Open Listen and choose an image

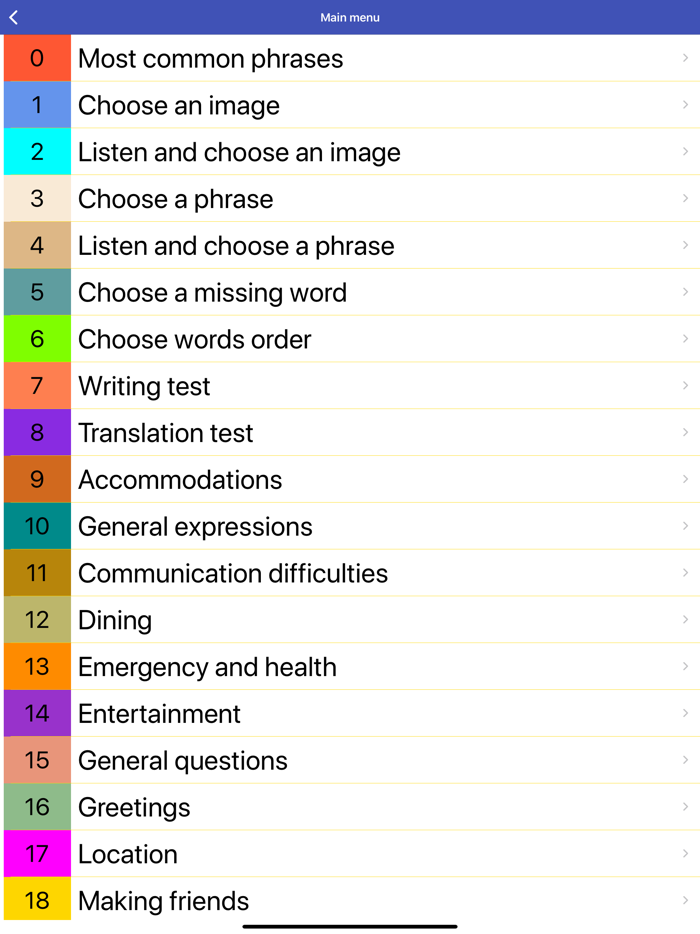click(239, 152)
